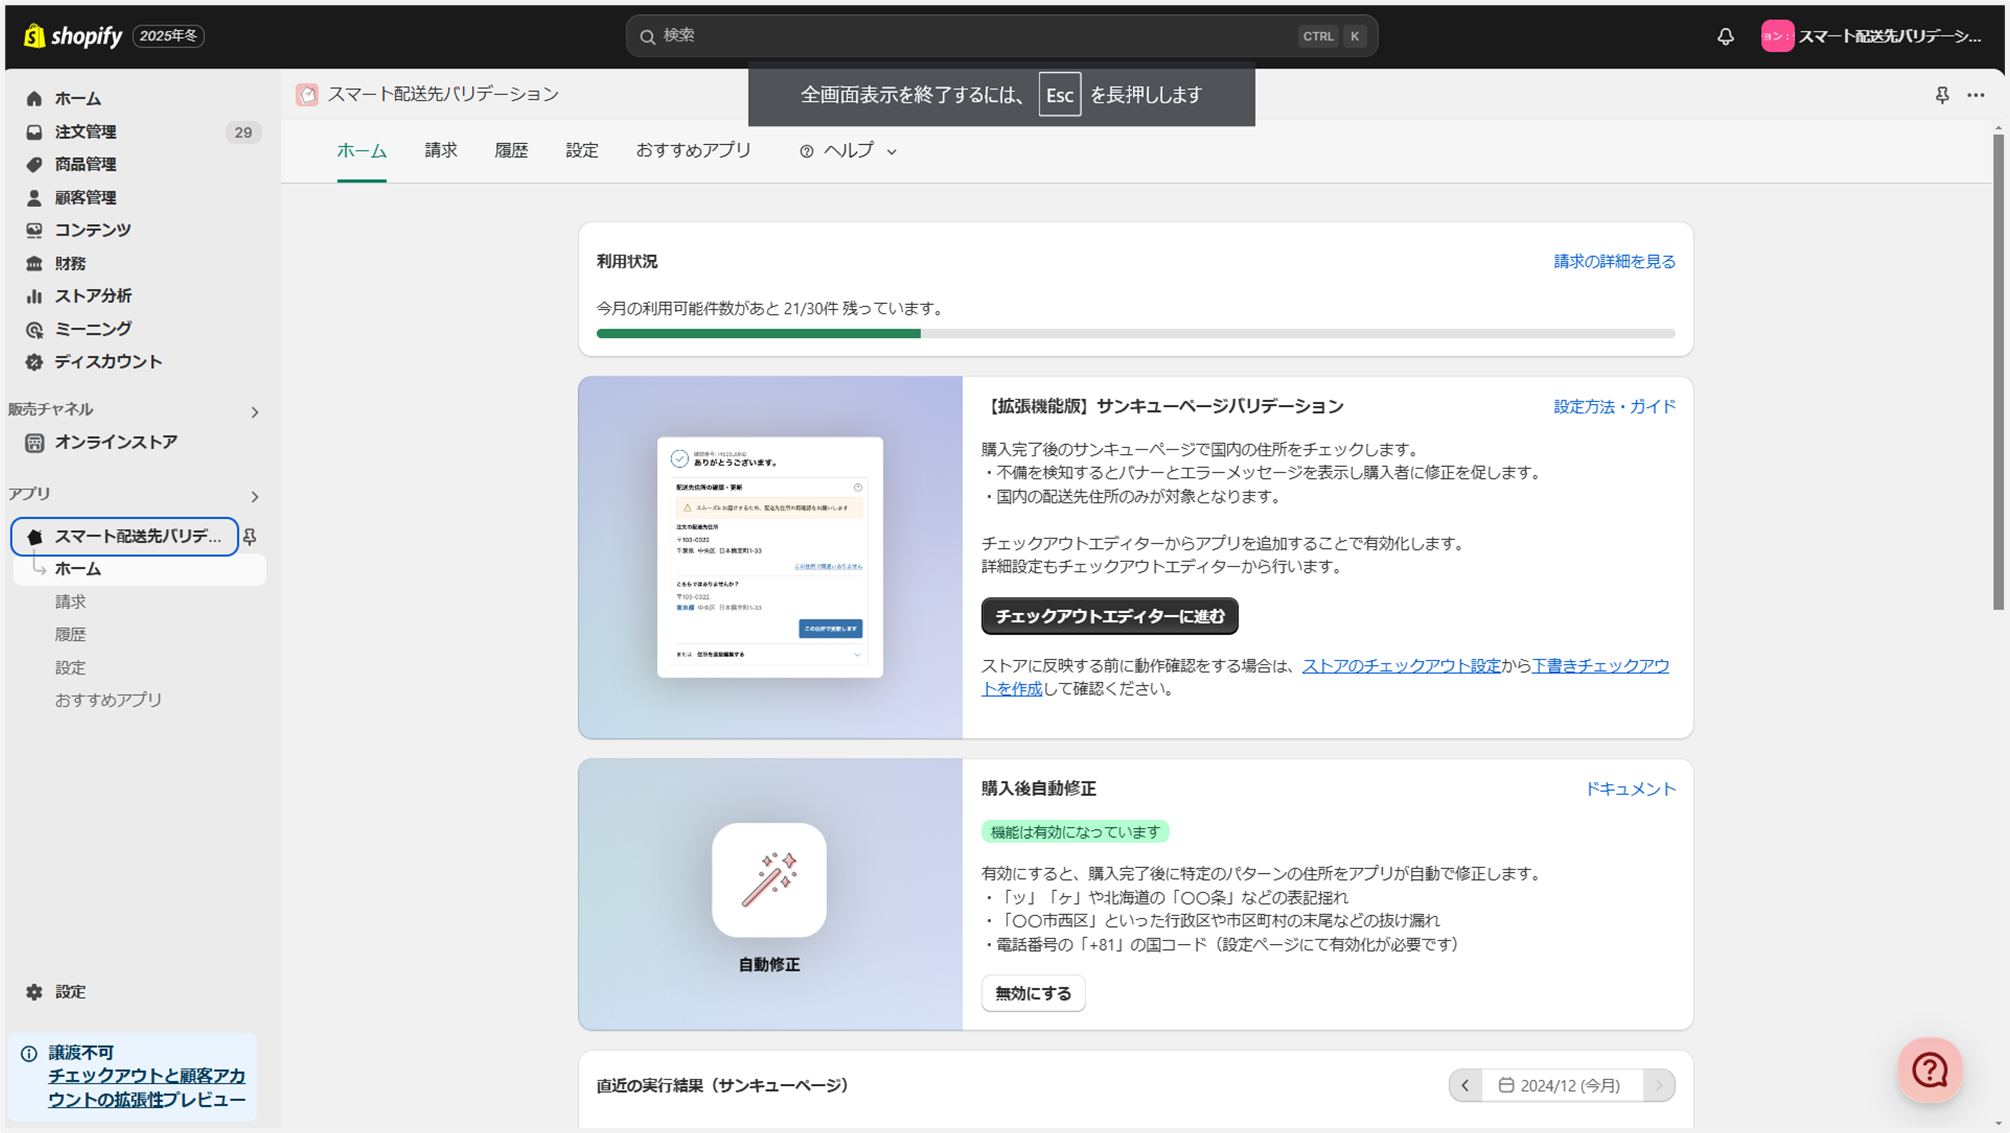Switch to the 履歴 tab
This screenshot has height=1133, width=2010.
click(x=511, y=151)
